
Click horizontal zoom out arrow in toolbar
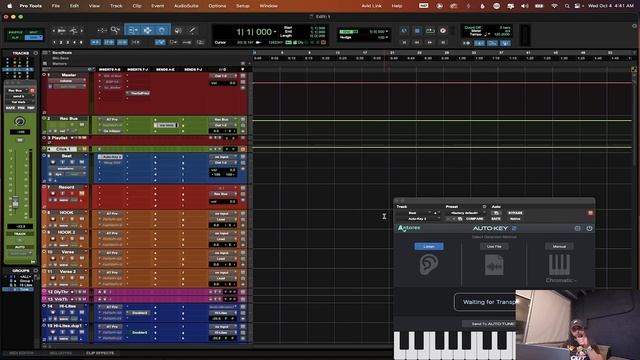tap(53, 31)
